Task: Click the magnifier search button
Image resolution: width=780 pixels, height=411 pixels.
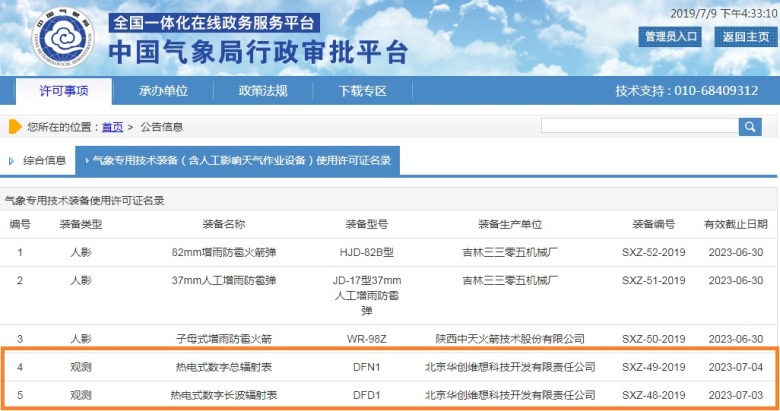Action: [x=750, y=126]
